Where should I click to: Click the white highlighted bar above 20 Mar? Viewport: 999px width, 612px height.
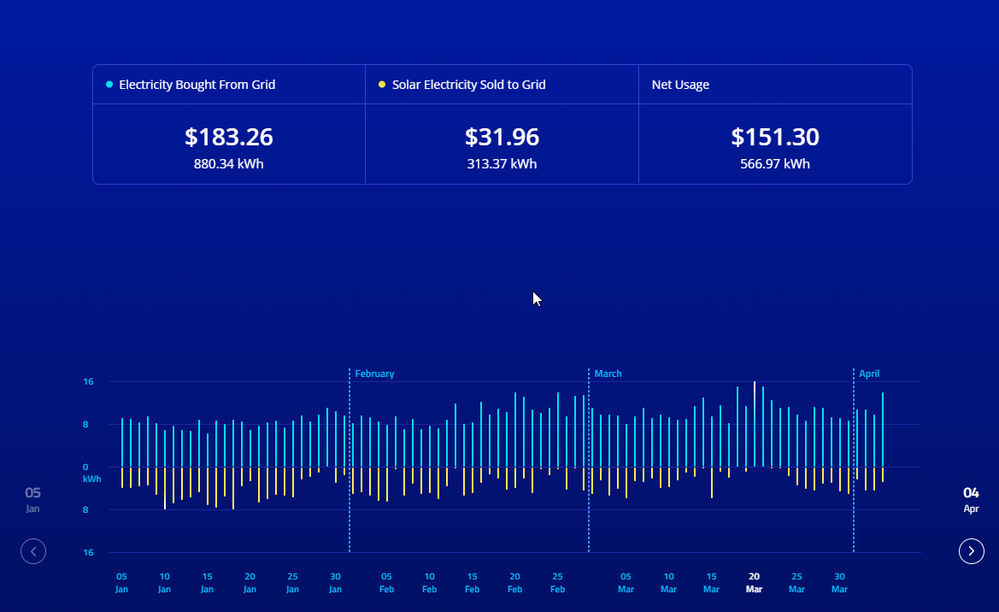tap(754, 420)
